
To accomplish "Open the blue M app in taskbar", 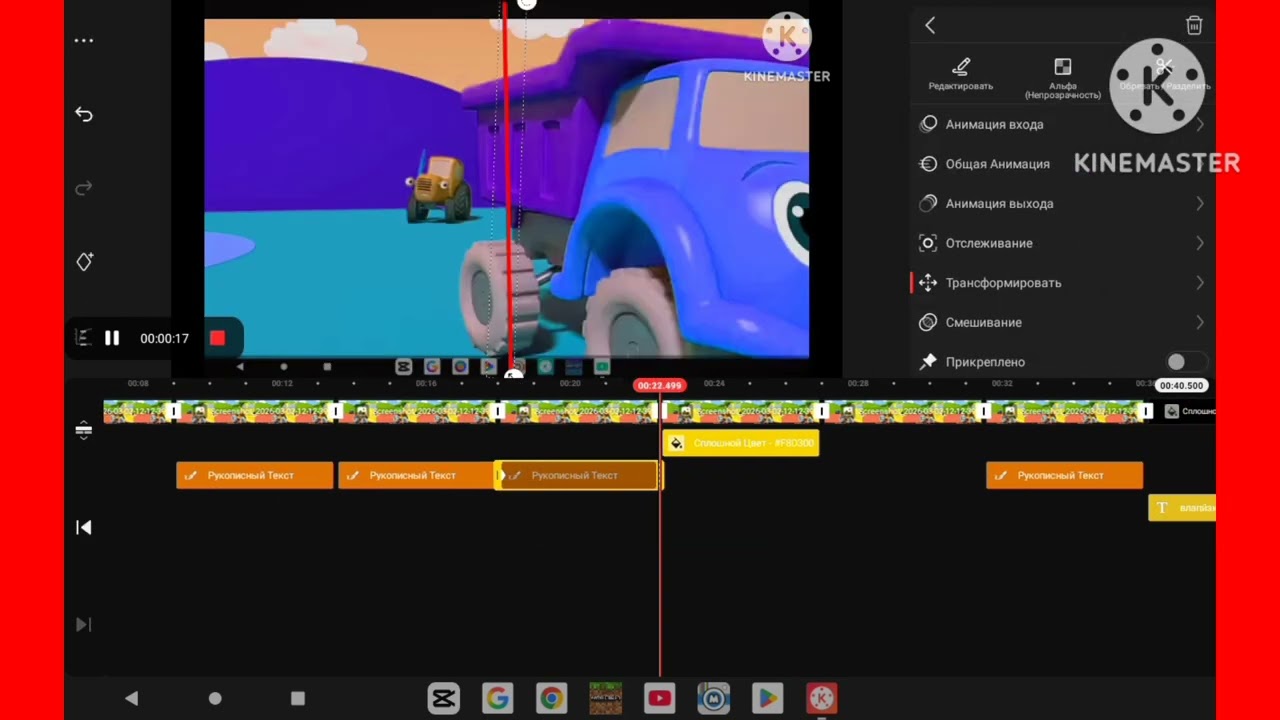I will pyautogui.click(x=713, y=698).
